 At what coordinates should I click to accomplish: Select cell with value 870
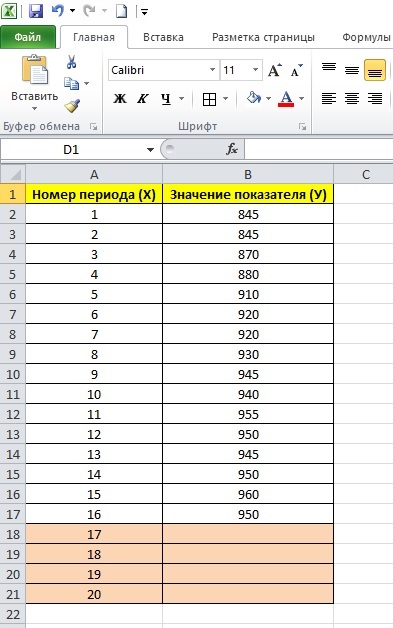click(248, 254)
